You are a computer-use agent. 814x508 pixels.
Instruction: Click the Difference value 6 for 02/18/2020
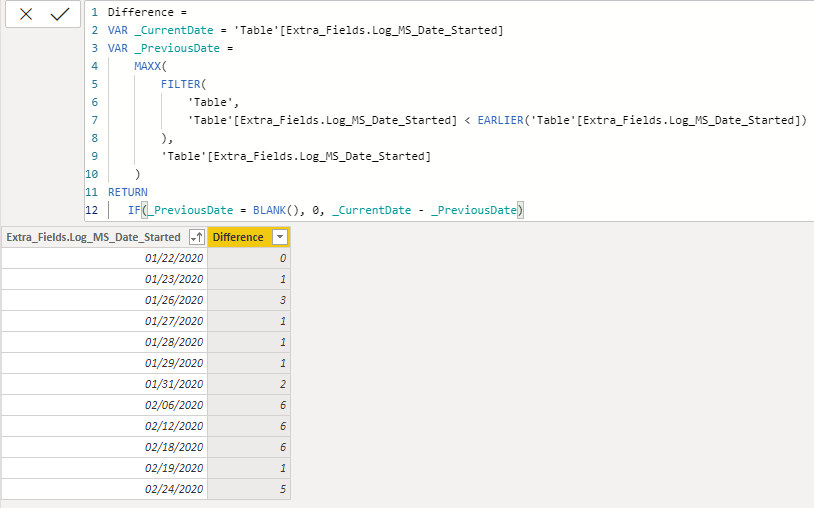coord(249,447)
